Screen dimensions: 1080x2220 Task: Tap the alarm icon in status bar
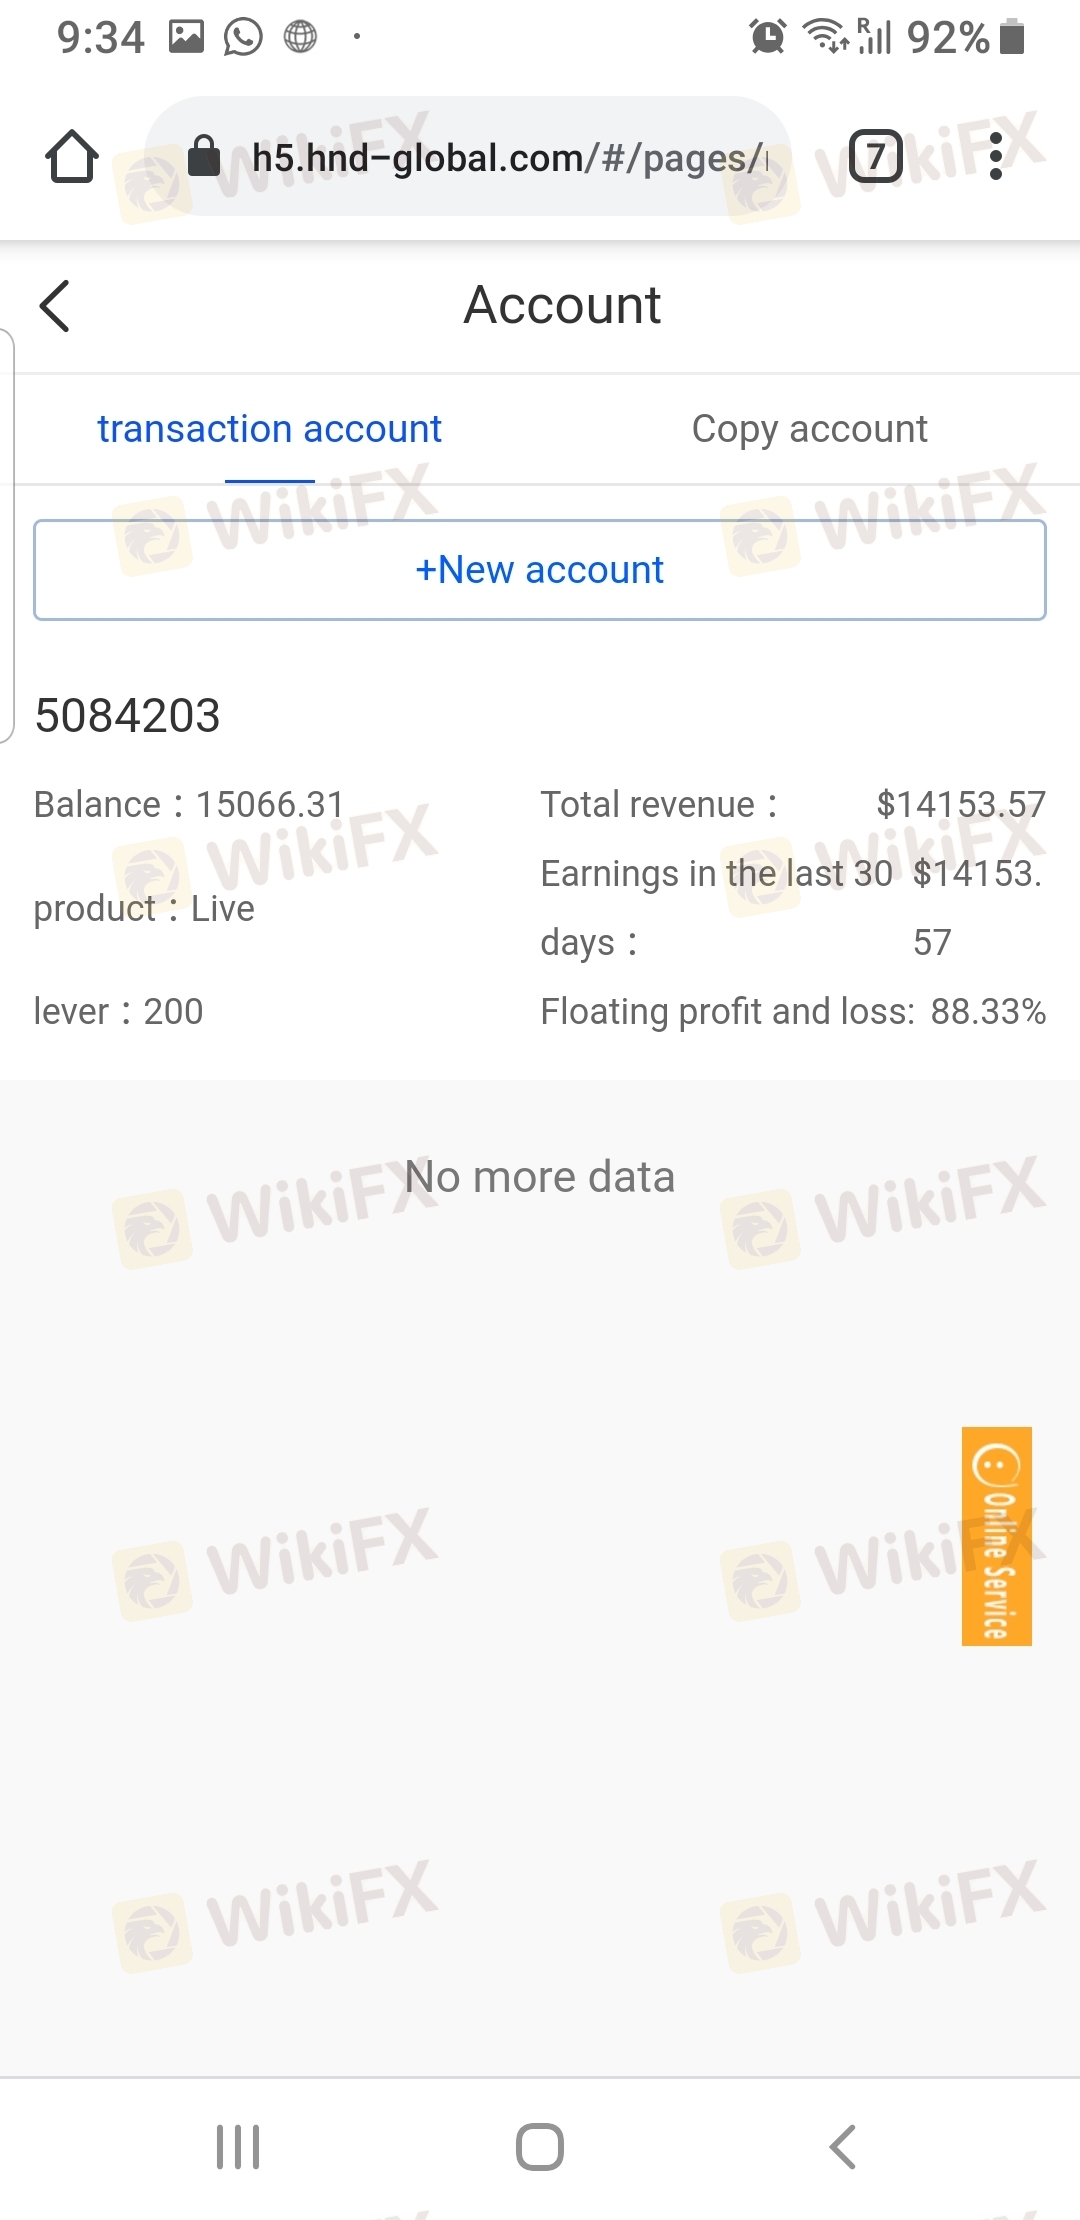click(767, 38)
